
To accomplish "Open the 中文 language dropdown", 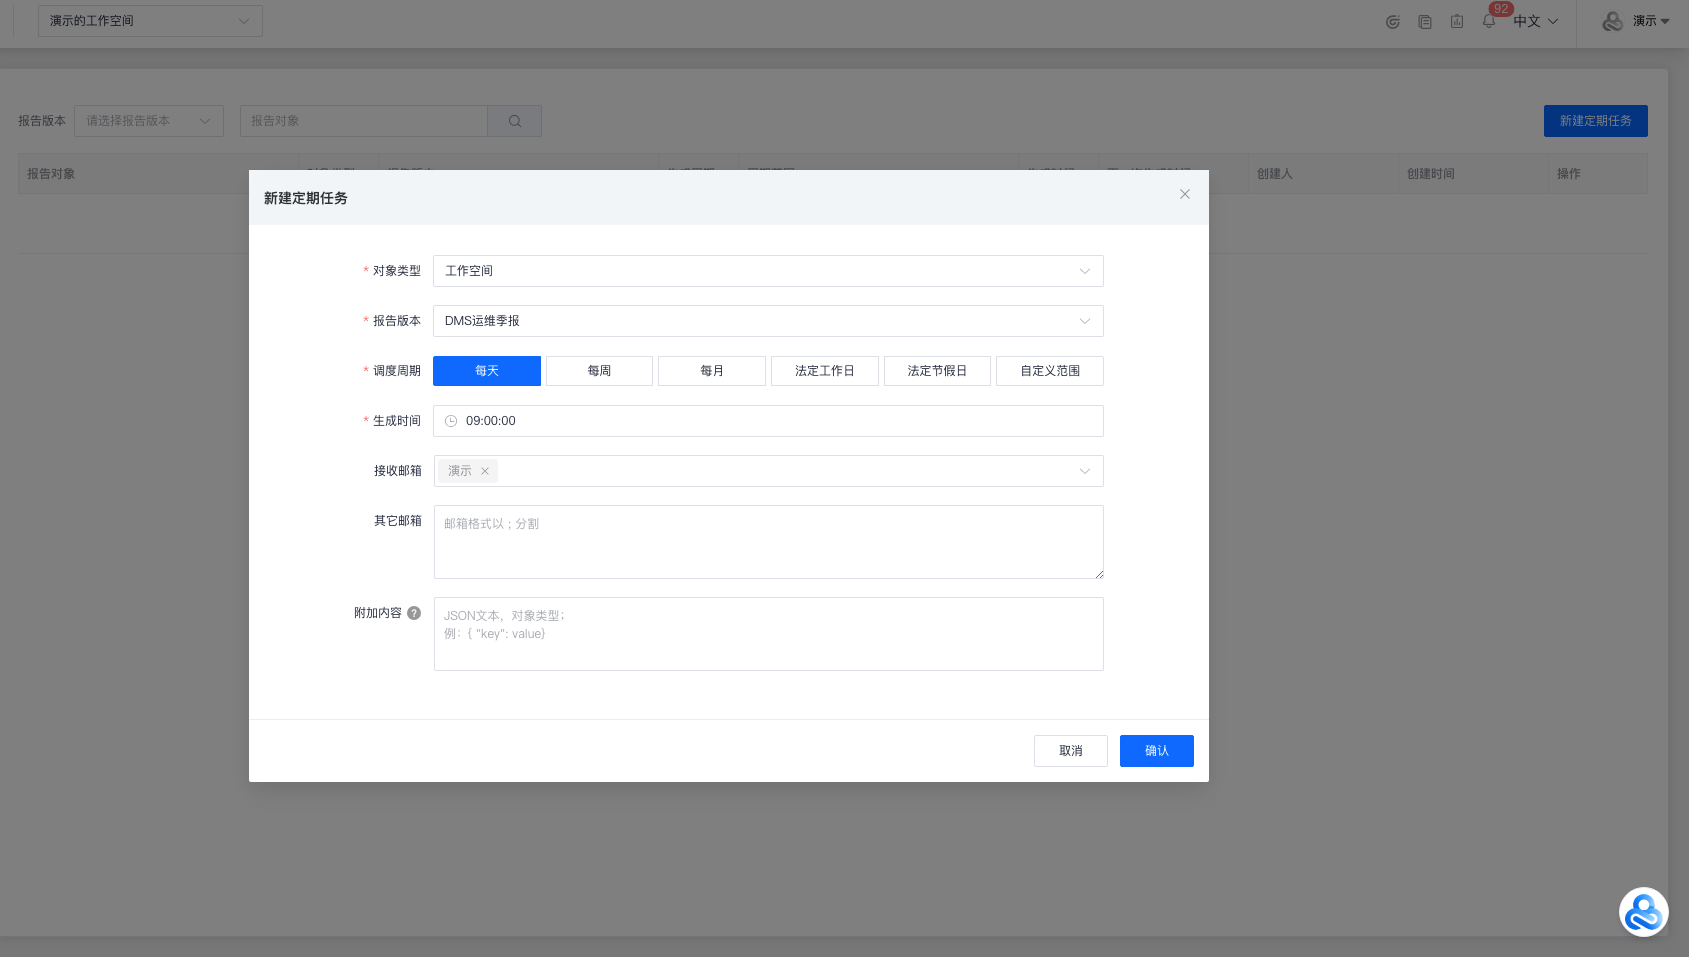I will pyautogui.click(x=1535, y=21).
